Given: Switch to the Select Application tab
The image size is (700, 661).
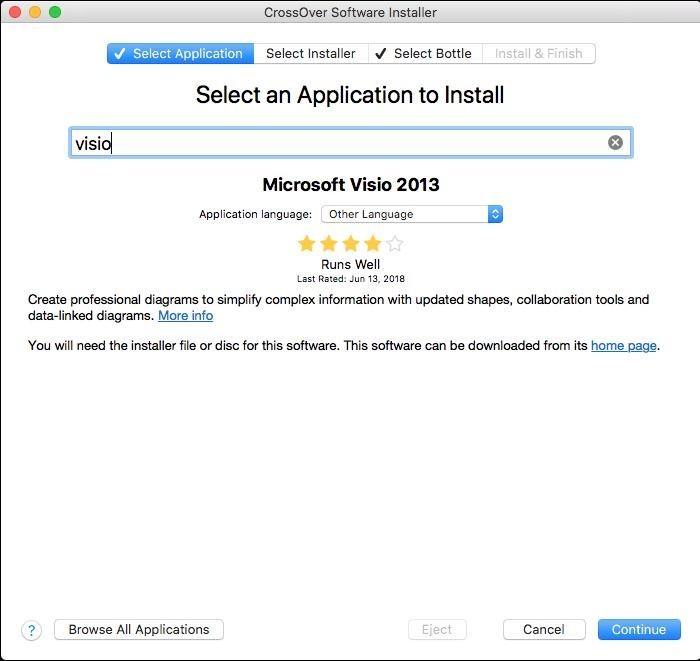Looking at the screenshot, I should pos(180,54).
